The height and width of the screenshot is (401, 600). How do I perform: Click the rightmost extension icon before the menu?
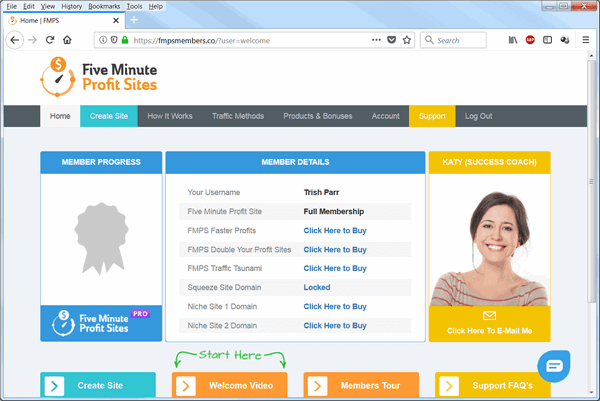point(565,40)
